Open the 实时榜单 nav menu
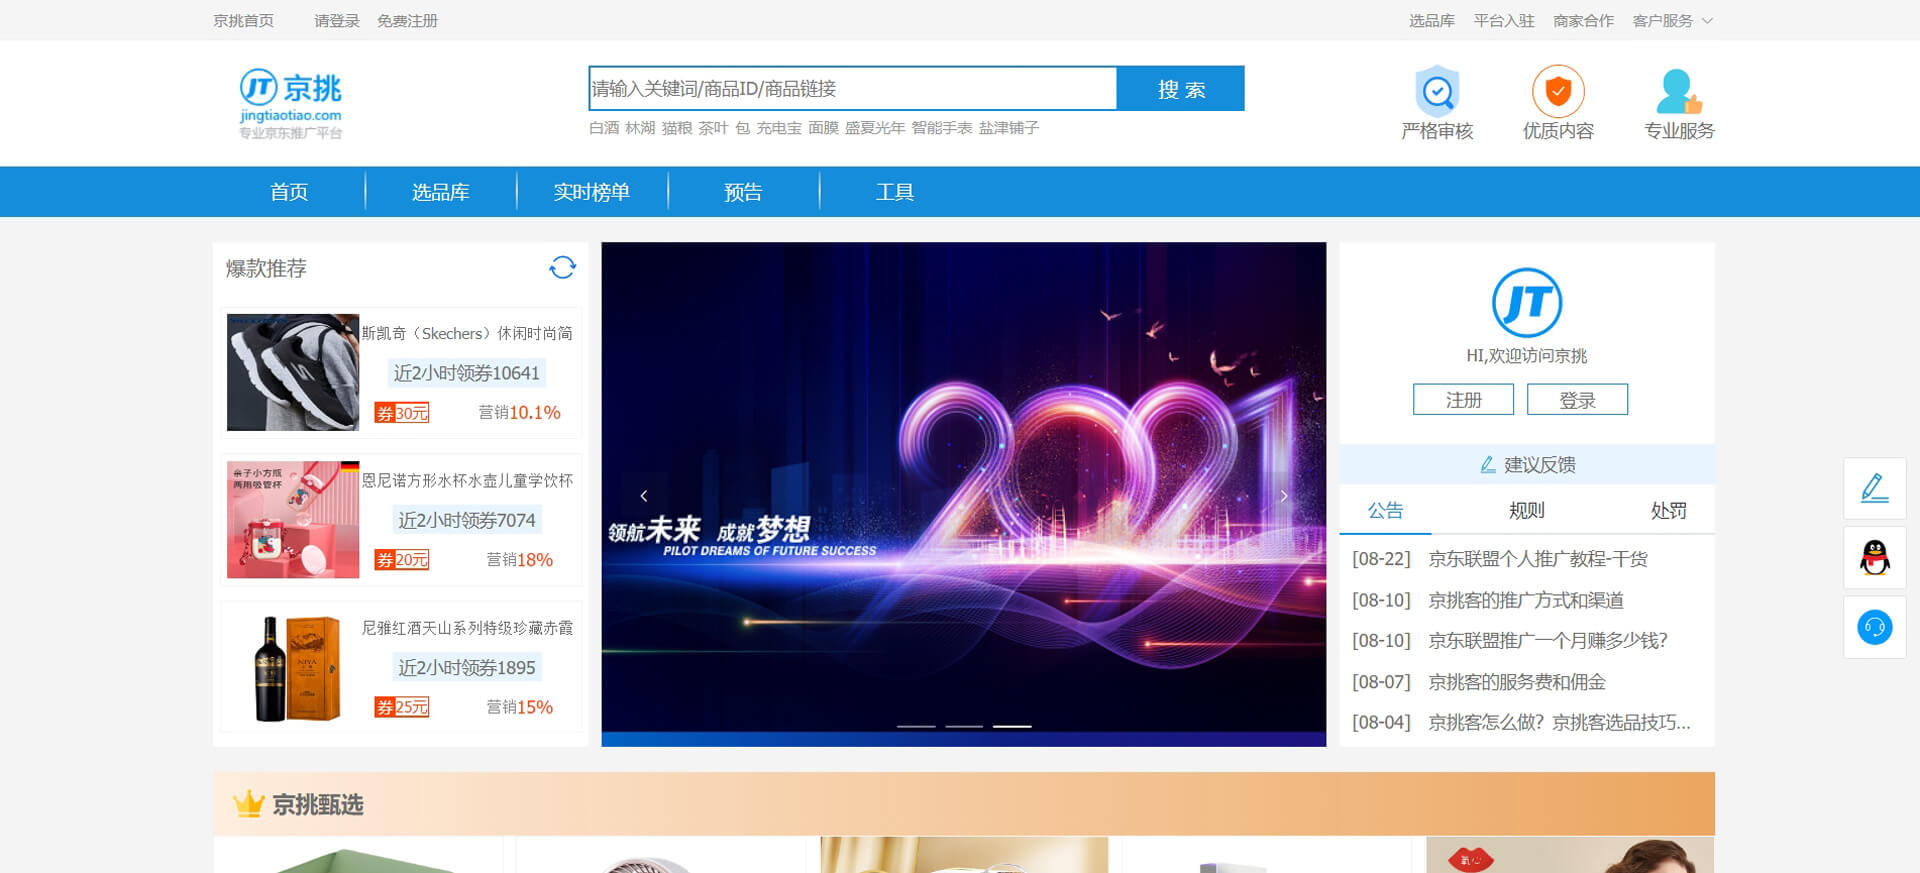Screen dimensions: 1920x873 (591, 192)
